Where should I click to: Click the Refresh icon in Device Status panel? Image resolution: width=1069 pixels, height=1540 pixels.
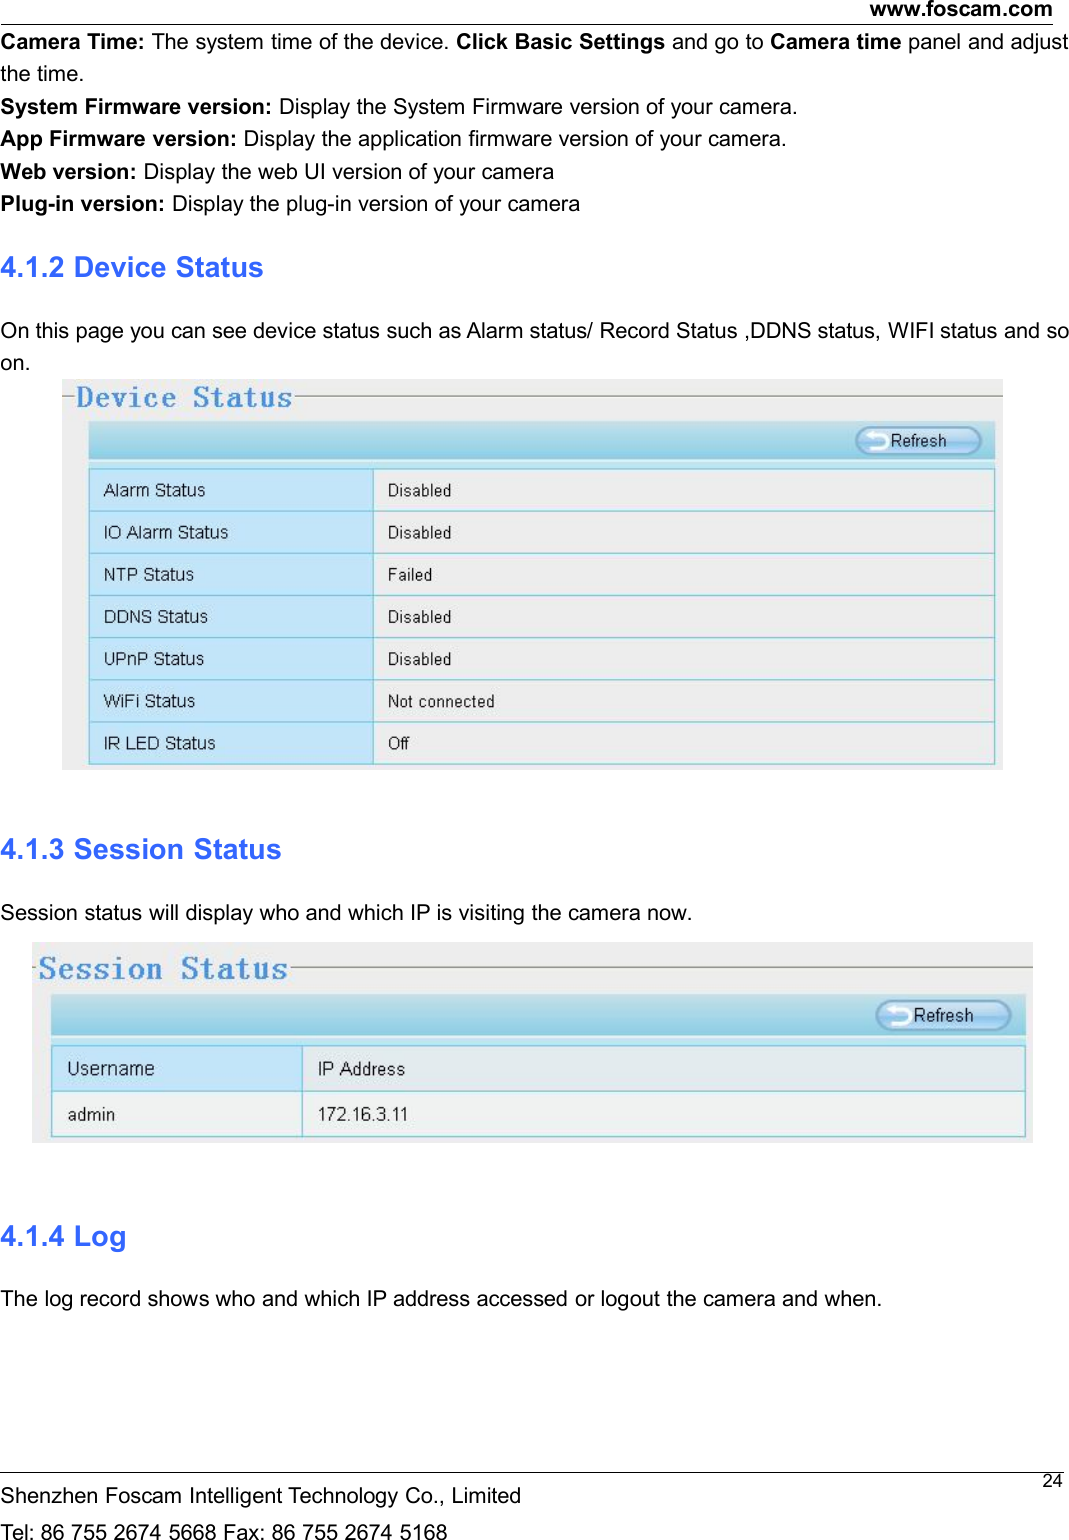[916, 439]
